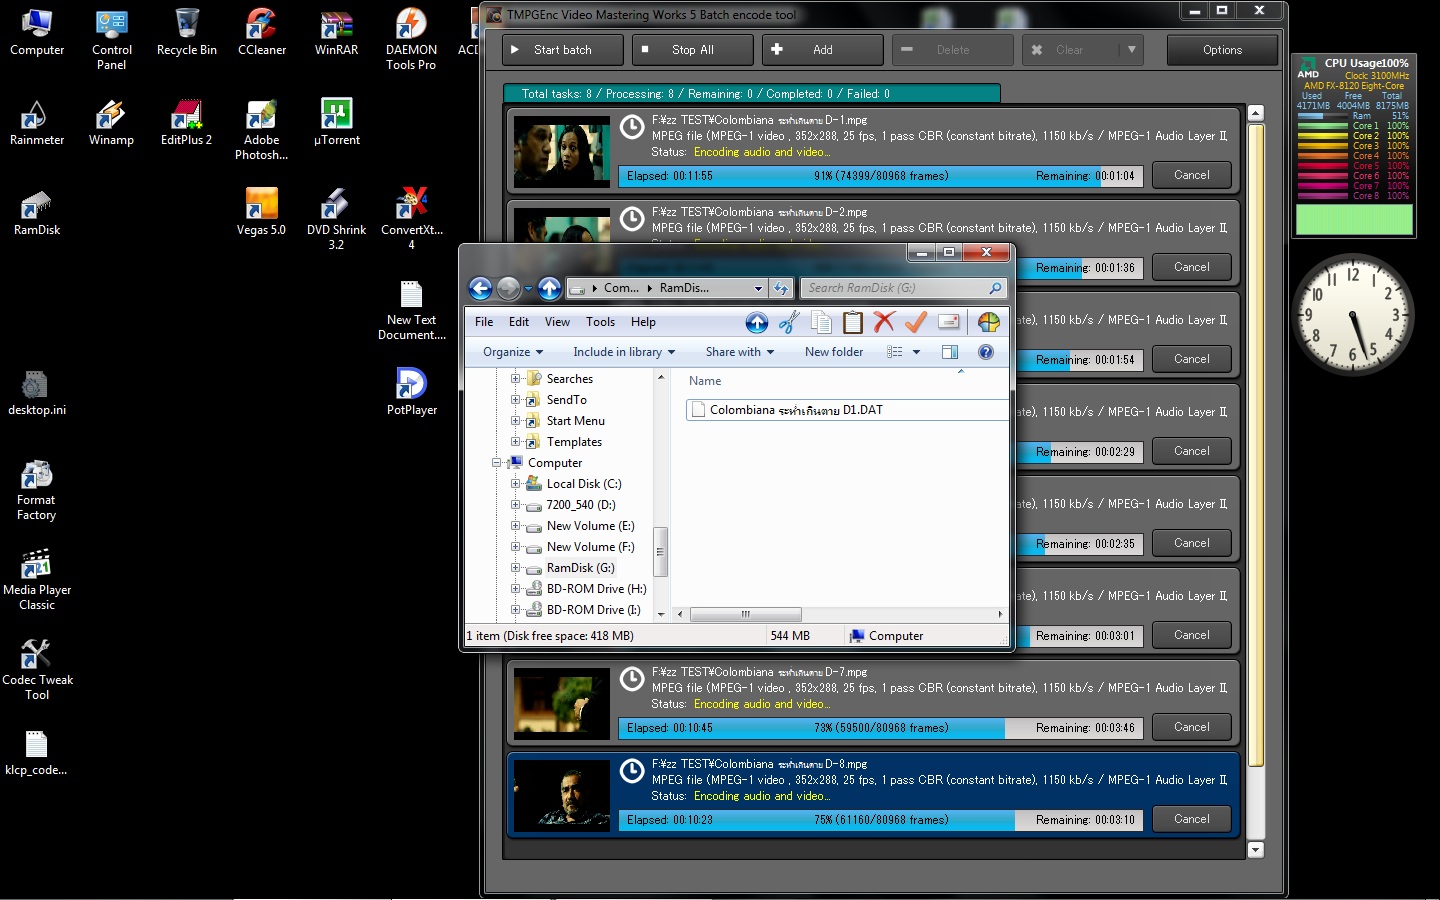This screenshot has height=900, width=1440.
Task: Click the envelope icon in Explorer toolbar
Action: (949, 322)
